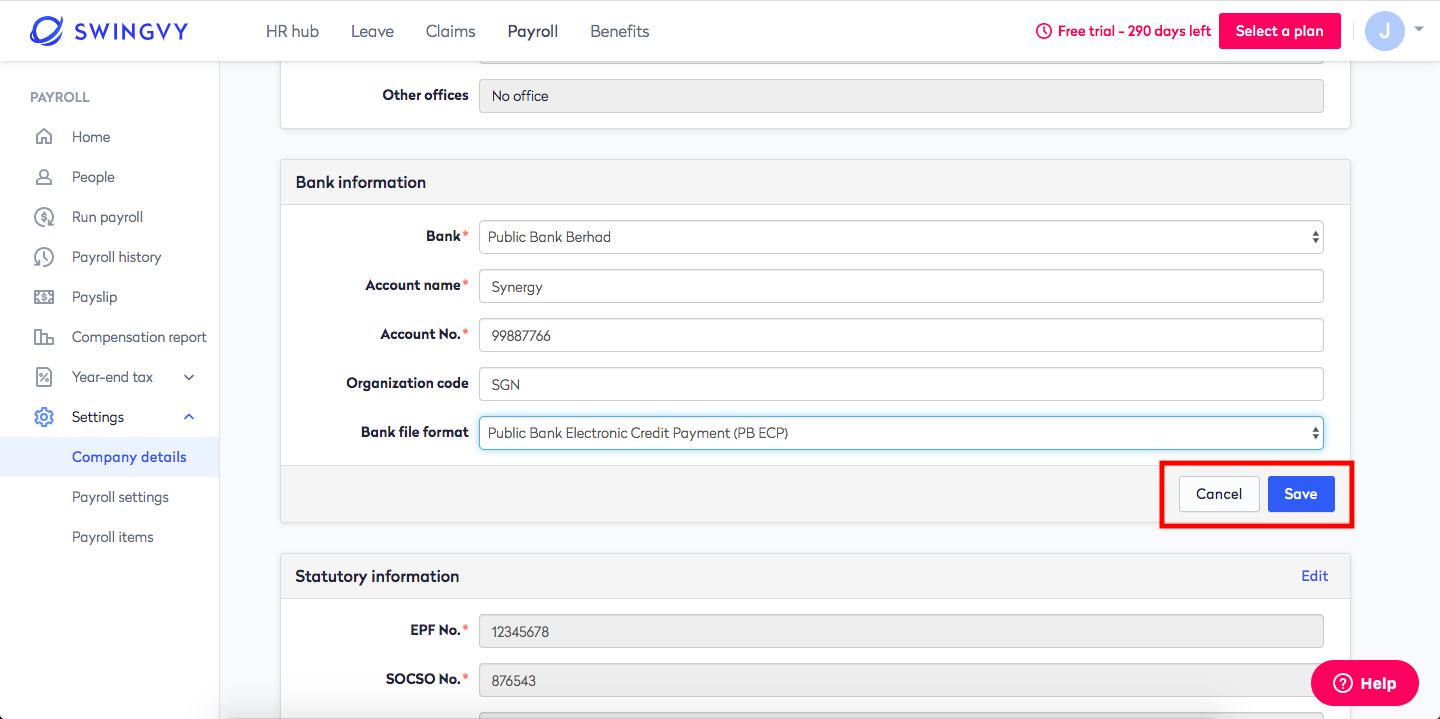Open the Benefits tab
The height and width of the screenshot is (719, 1440).
(x=620, y=31)
